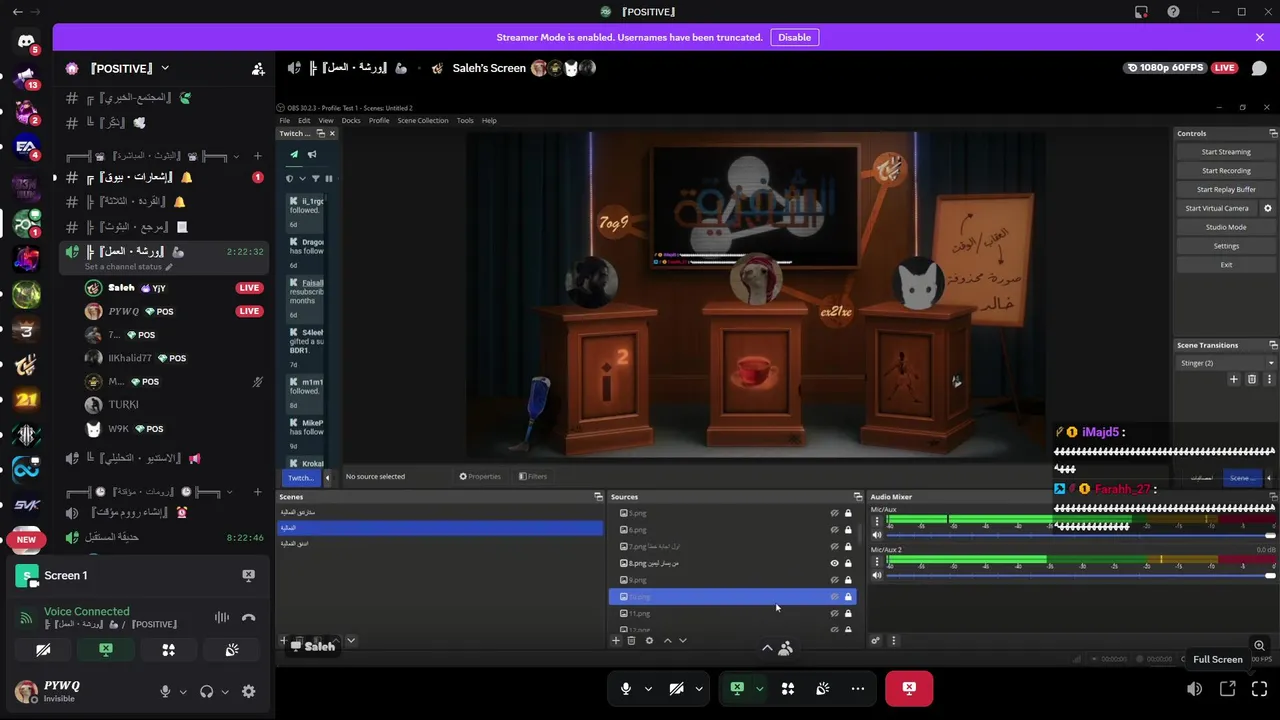The image size is (1280, 720).
Task: Click the zoom magnifier icon above Full Screen
Action: point(1259,645)
